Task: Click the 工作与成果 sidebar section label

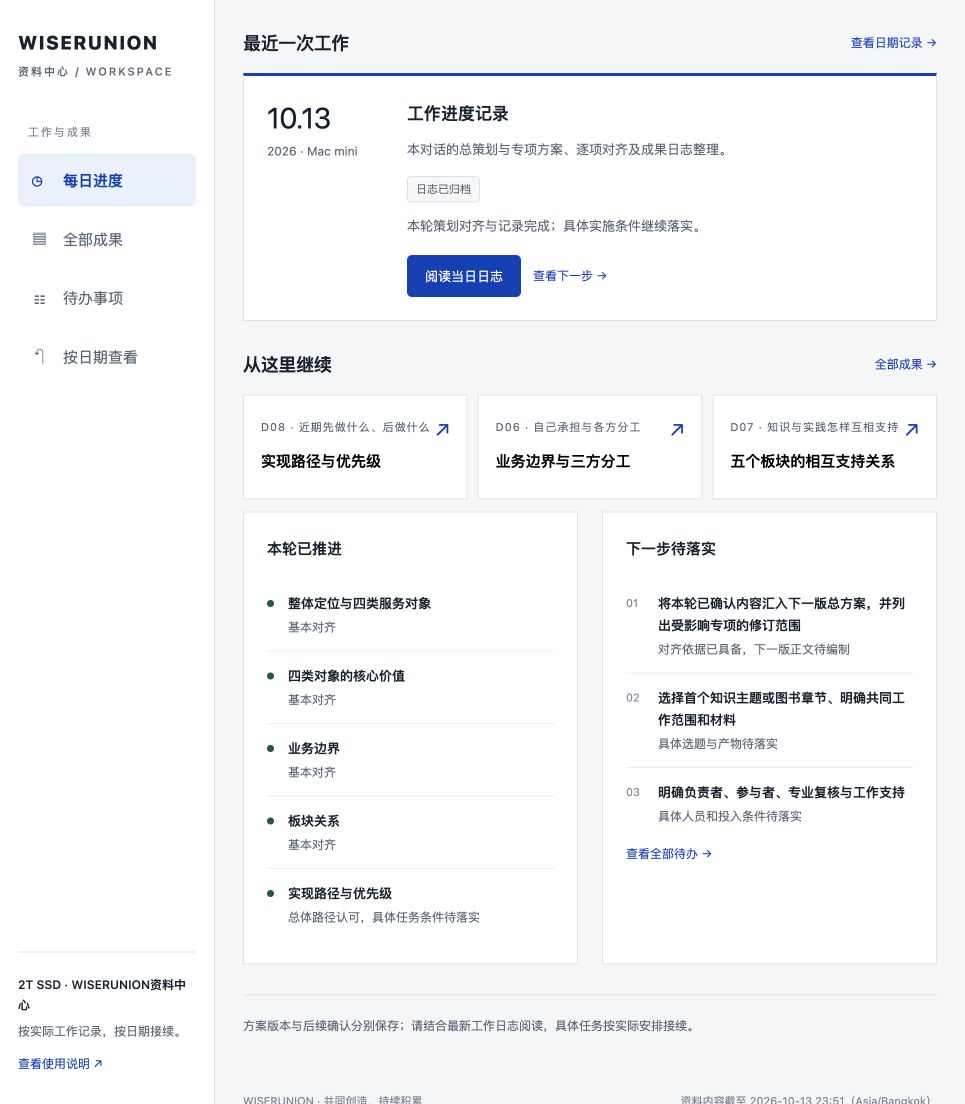Action: [60, 132]
